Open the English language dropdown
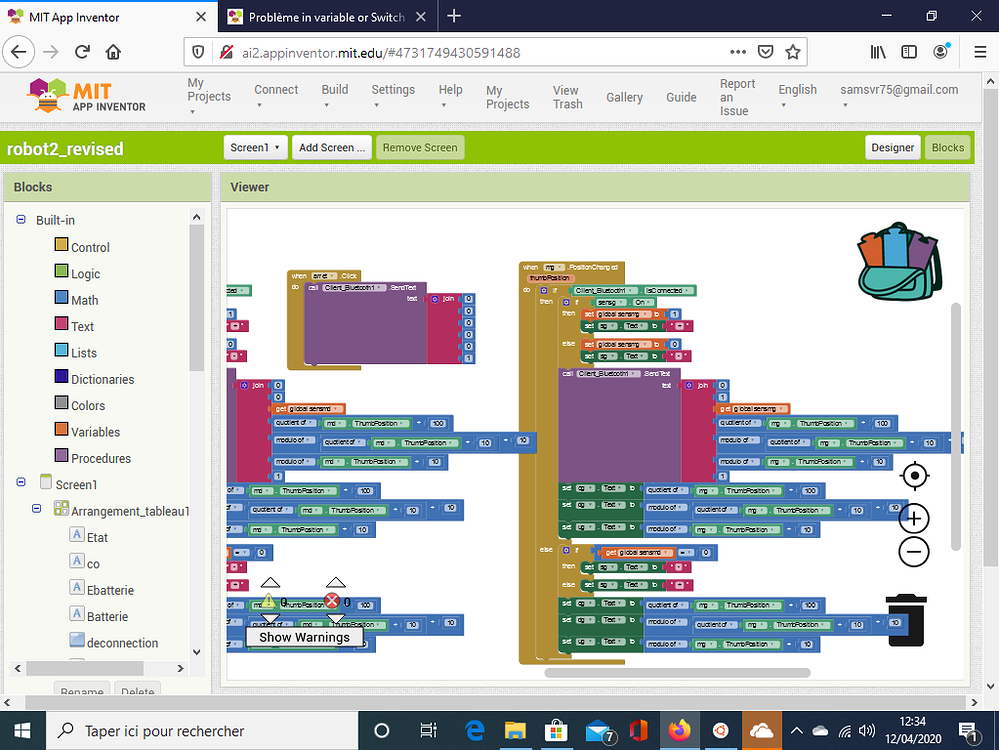This screenshot has height=750, width=999. 797,95
